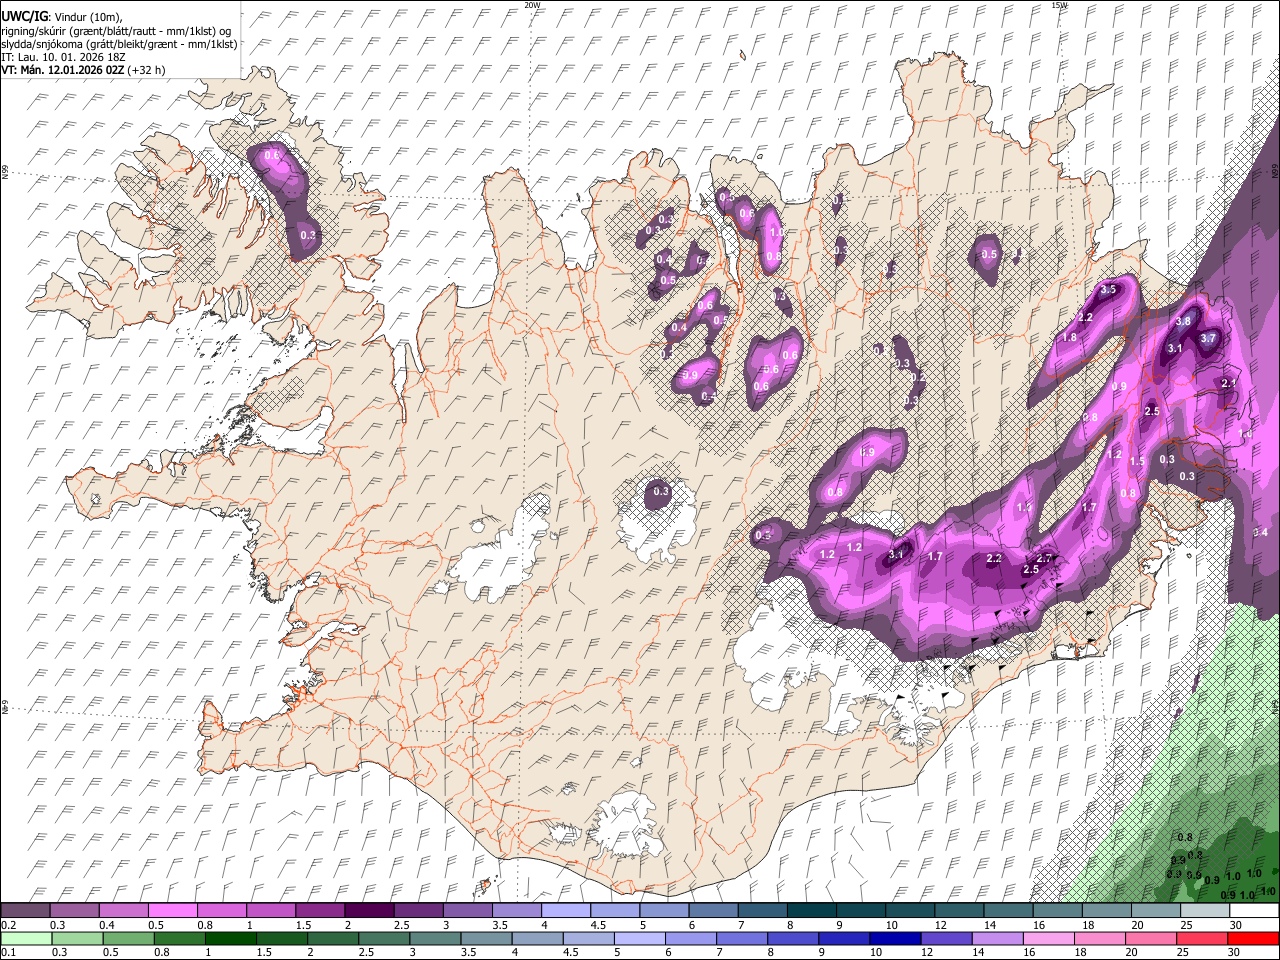Select the '2.1' snowfall value on the map
Screen dimensions: 1280x960
pyautogui.click(x=1229, y=383)
